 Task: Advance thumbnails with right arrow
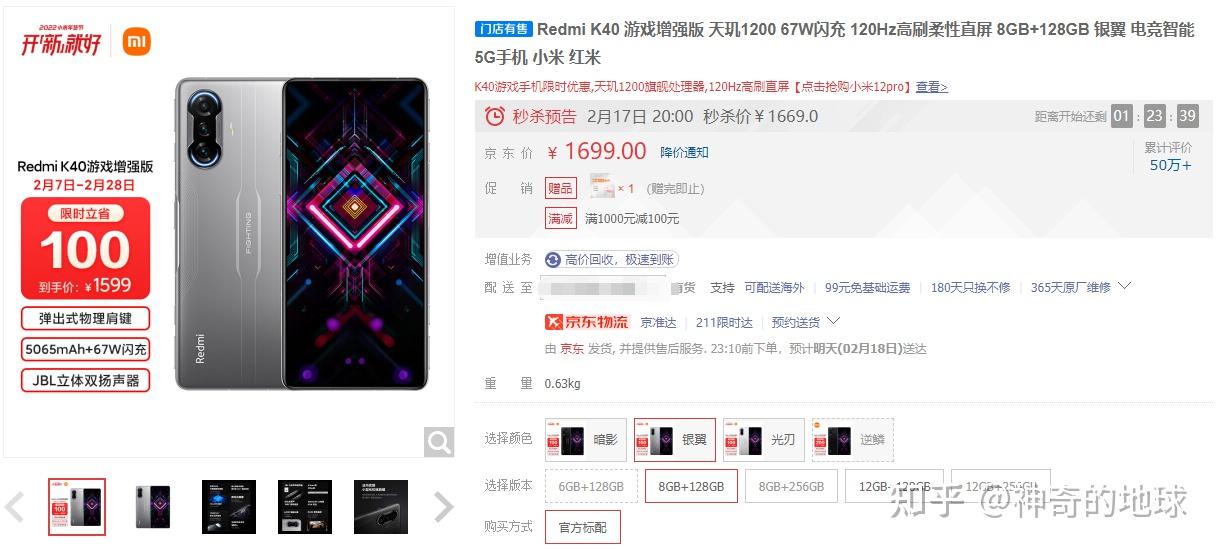click(444, 507)
